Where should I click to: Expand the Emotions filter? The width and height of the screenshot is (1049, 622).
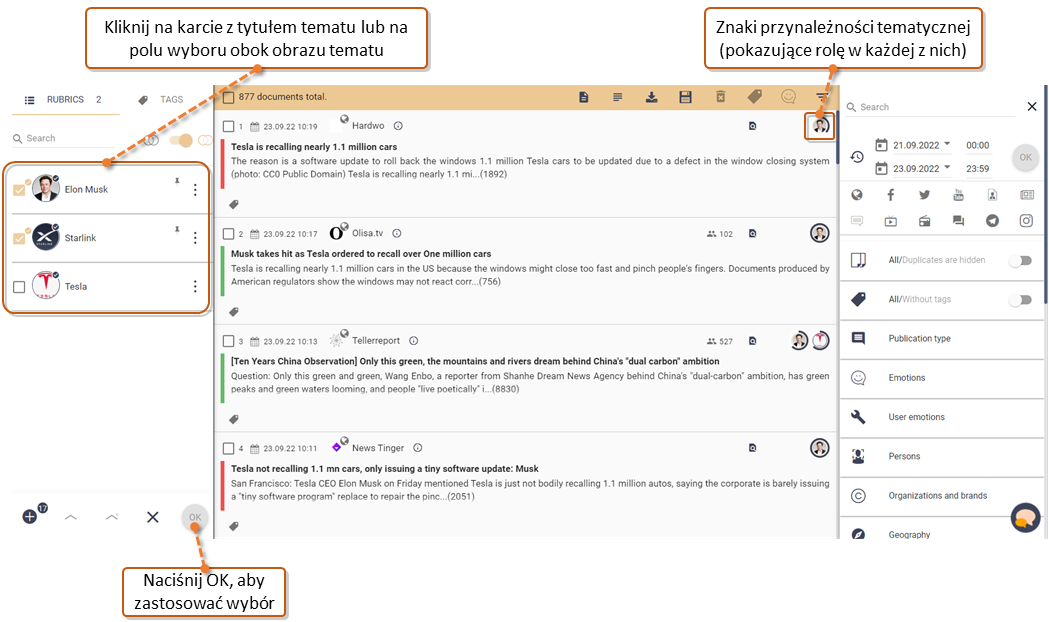pos(942,378)
